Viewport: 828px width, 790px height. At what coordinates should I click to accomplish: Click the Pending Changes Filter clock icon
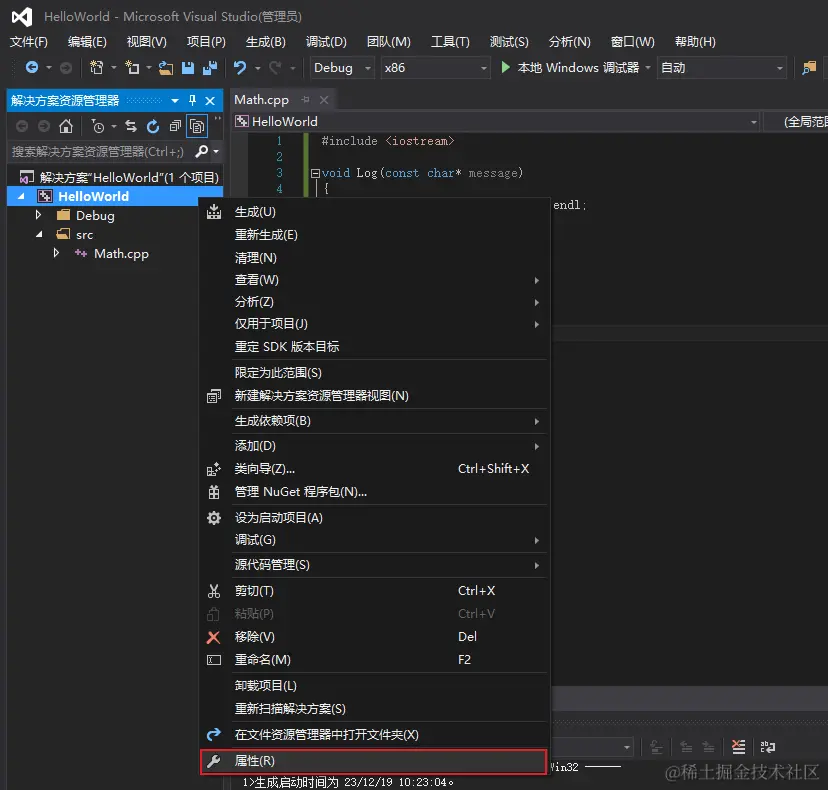tap(98, 126)
